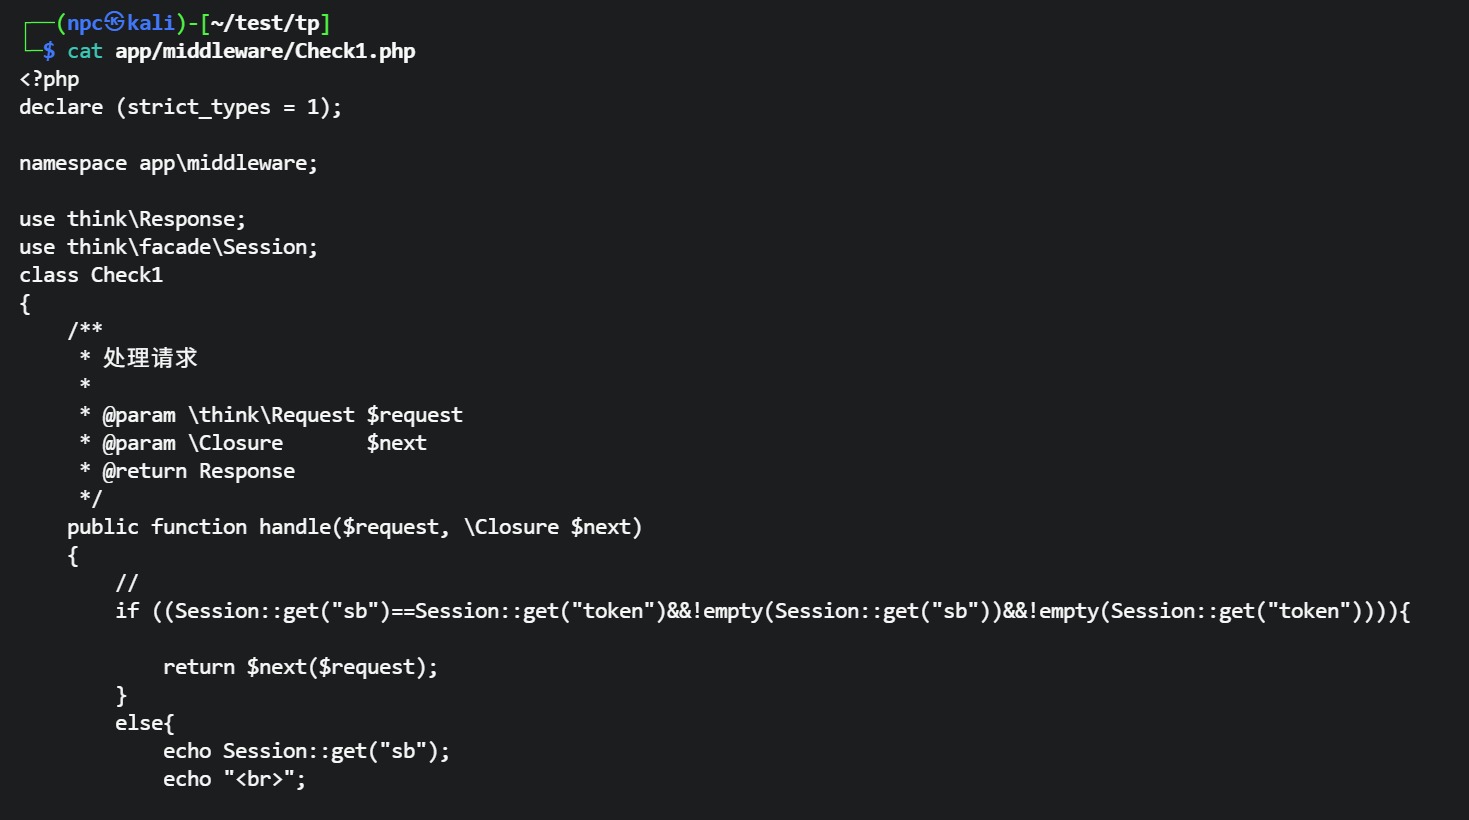Click the namespace keyword
The height and width of the screenshot is (820, 1469).
click(x=73, y=163)
